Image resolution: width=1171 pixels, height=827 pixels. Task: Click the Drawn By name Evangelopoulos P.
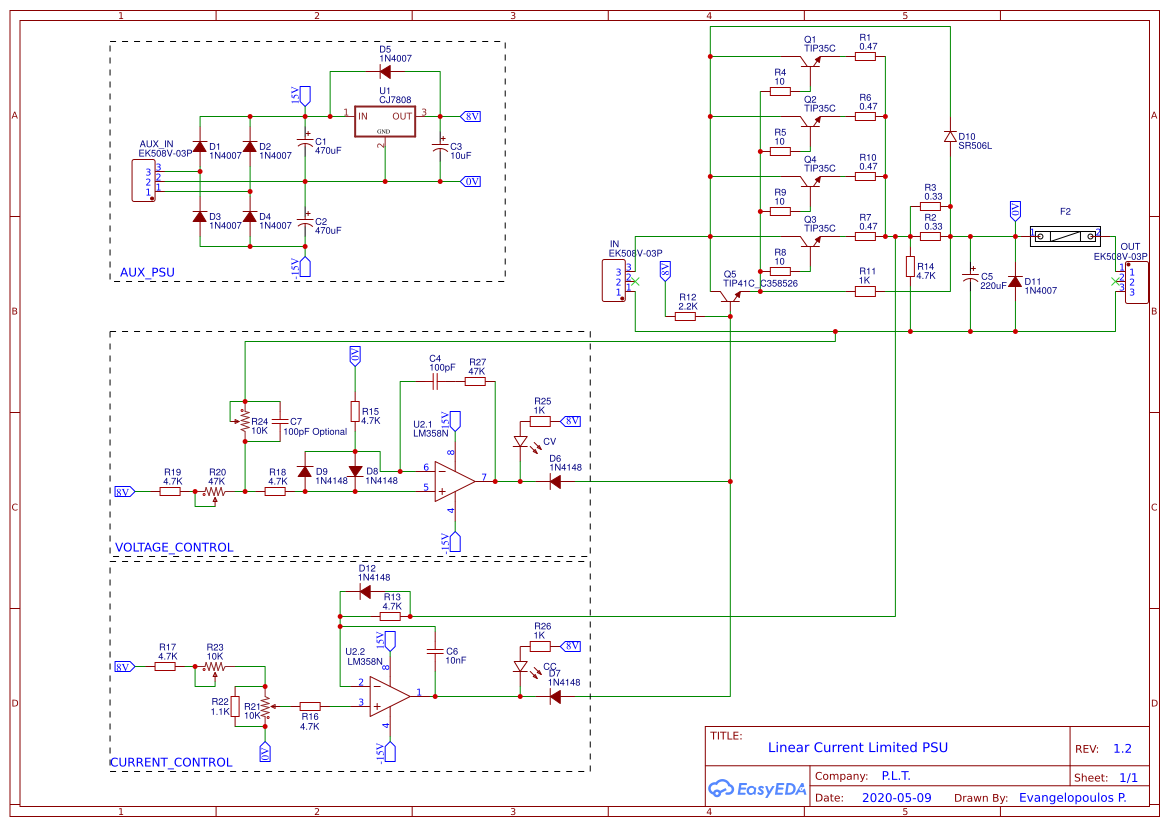(1074, 798)
